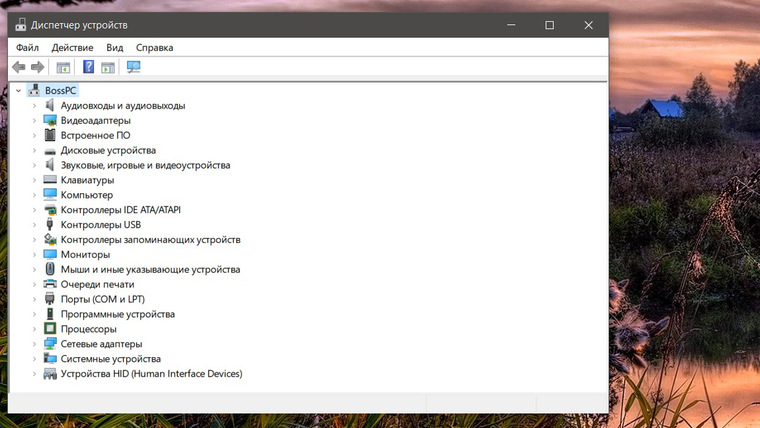Open the Help question-mark toolbar icon
The height and width of the screenshot is (428, 760).
click(88, 67)
